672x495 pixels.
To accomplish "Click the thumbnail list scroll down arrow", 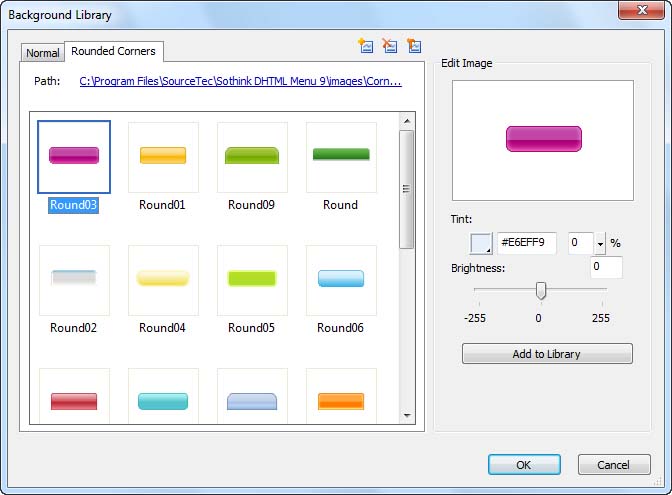I will [x=407, y=415].
